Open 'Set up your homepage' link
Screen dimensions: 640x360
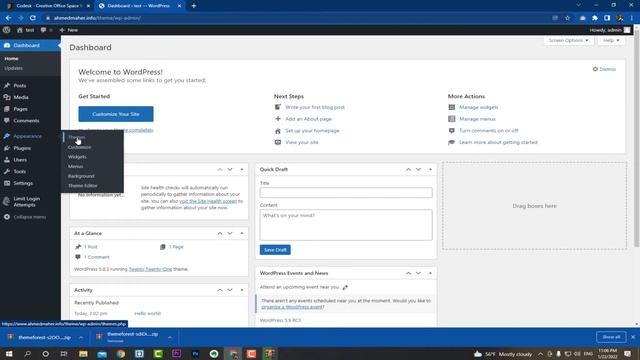pos(312,131)
